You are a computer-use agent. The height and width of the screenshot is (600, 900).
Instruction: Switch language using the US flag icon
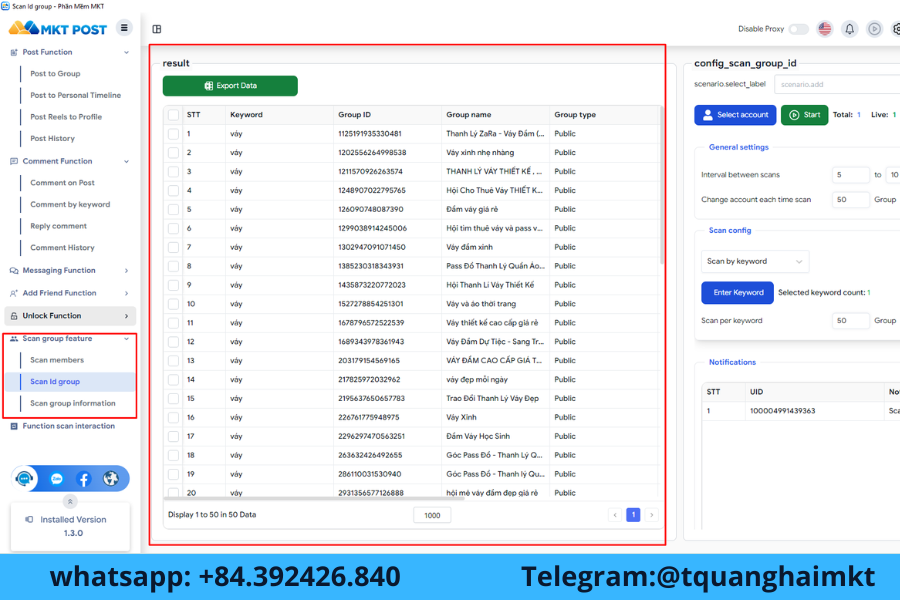click(x=824, y=29)
